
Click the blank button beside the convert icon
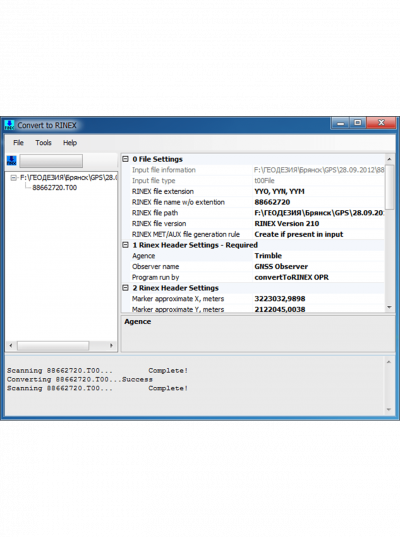51,161
